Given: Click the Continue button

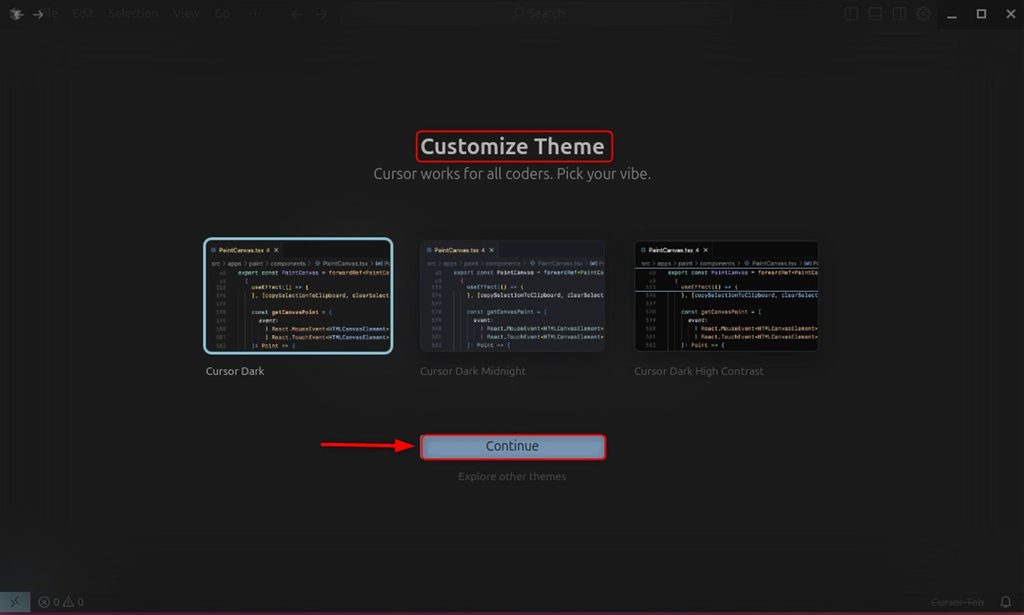Looking at the screenshot, I should 513,447.
